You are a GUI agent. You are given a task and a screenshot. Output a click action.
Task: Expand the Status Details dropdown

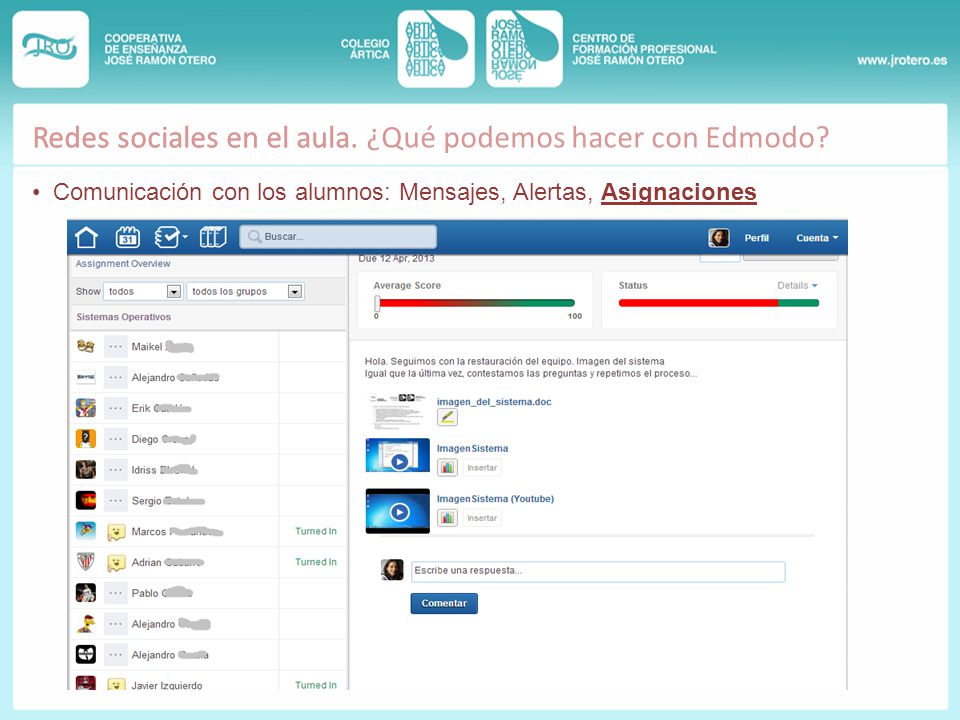[797, 285]
